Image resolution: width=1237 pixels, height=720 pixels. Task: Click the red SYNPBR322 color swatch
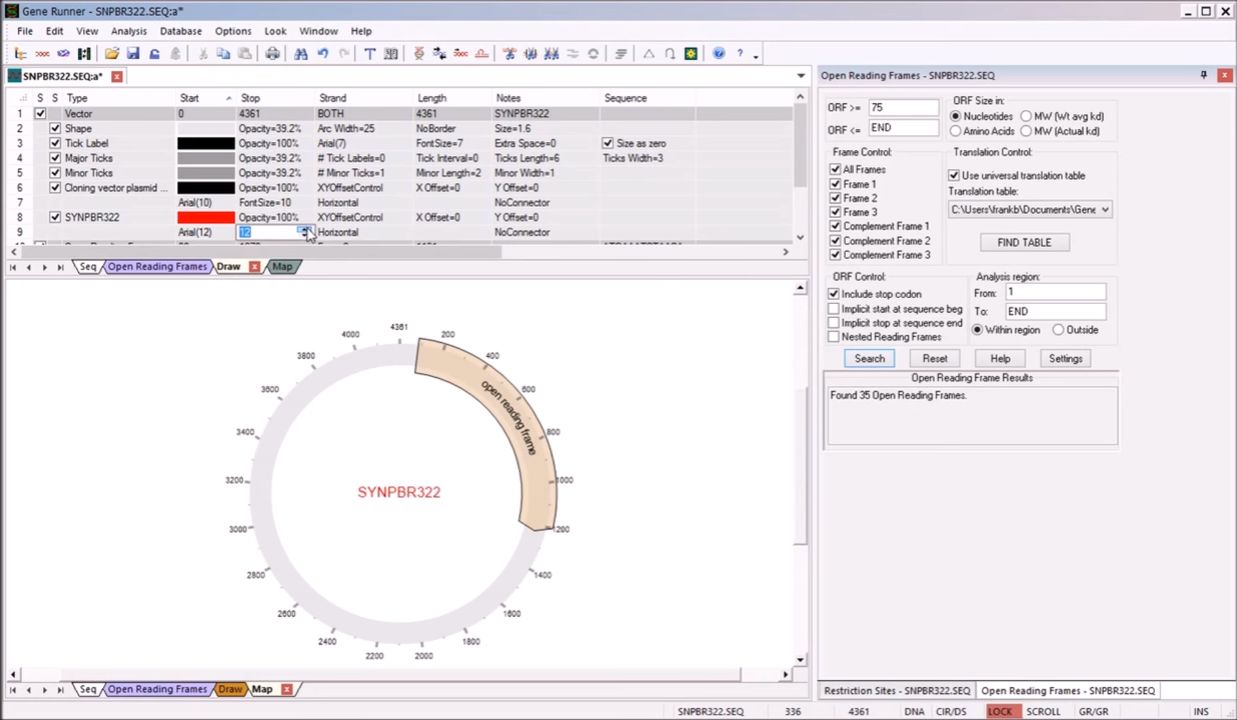[x=205, y=217]
